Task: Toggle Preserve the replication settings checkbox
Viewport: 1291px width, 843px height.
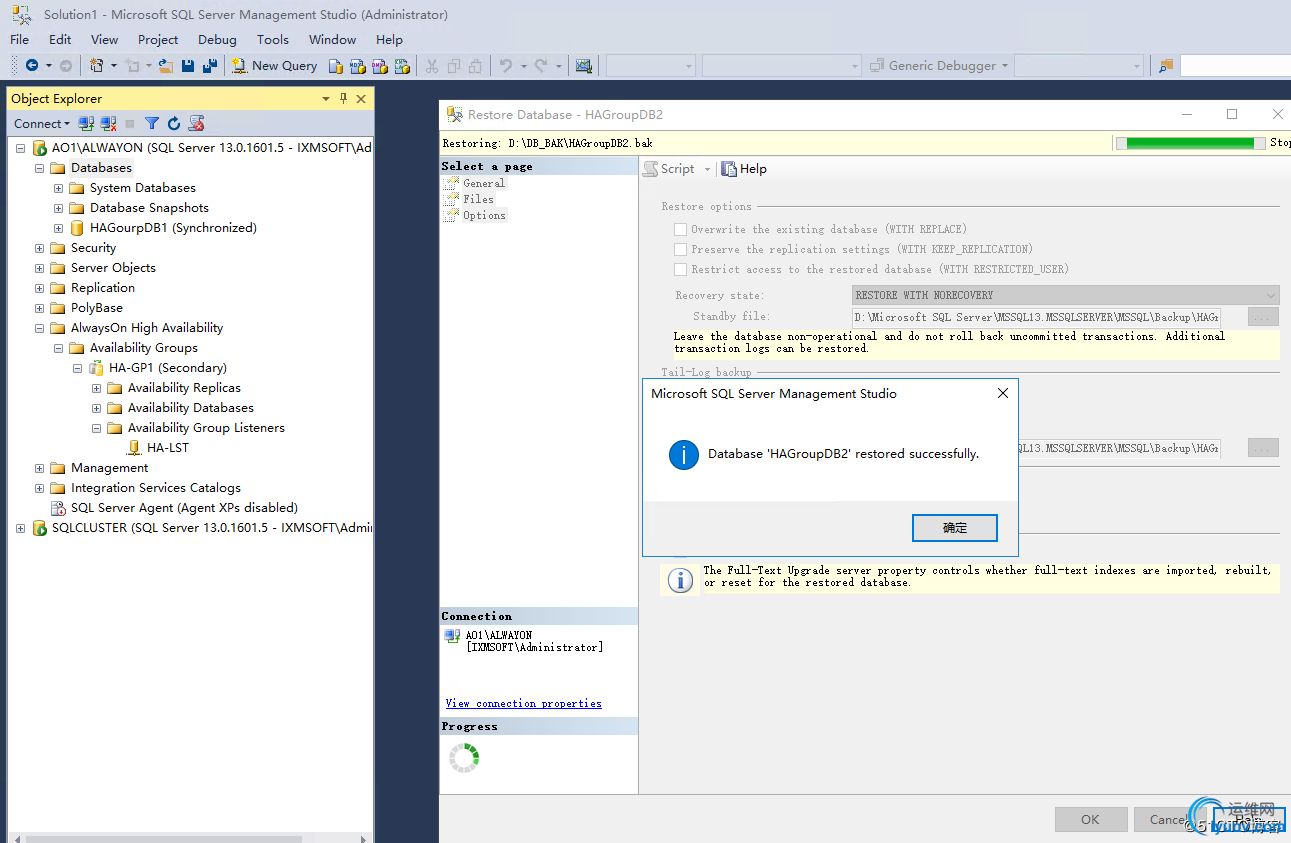Action: 680,249
